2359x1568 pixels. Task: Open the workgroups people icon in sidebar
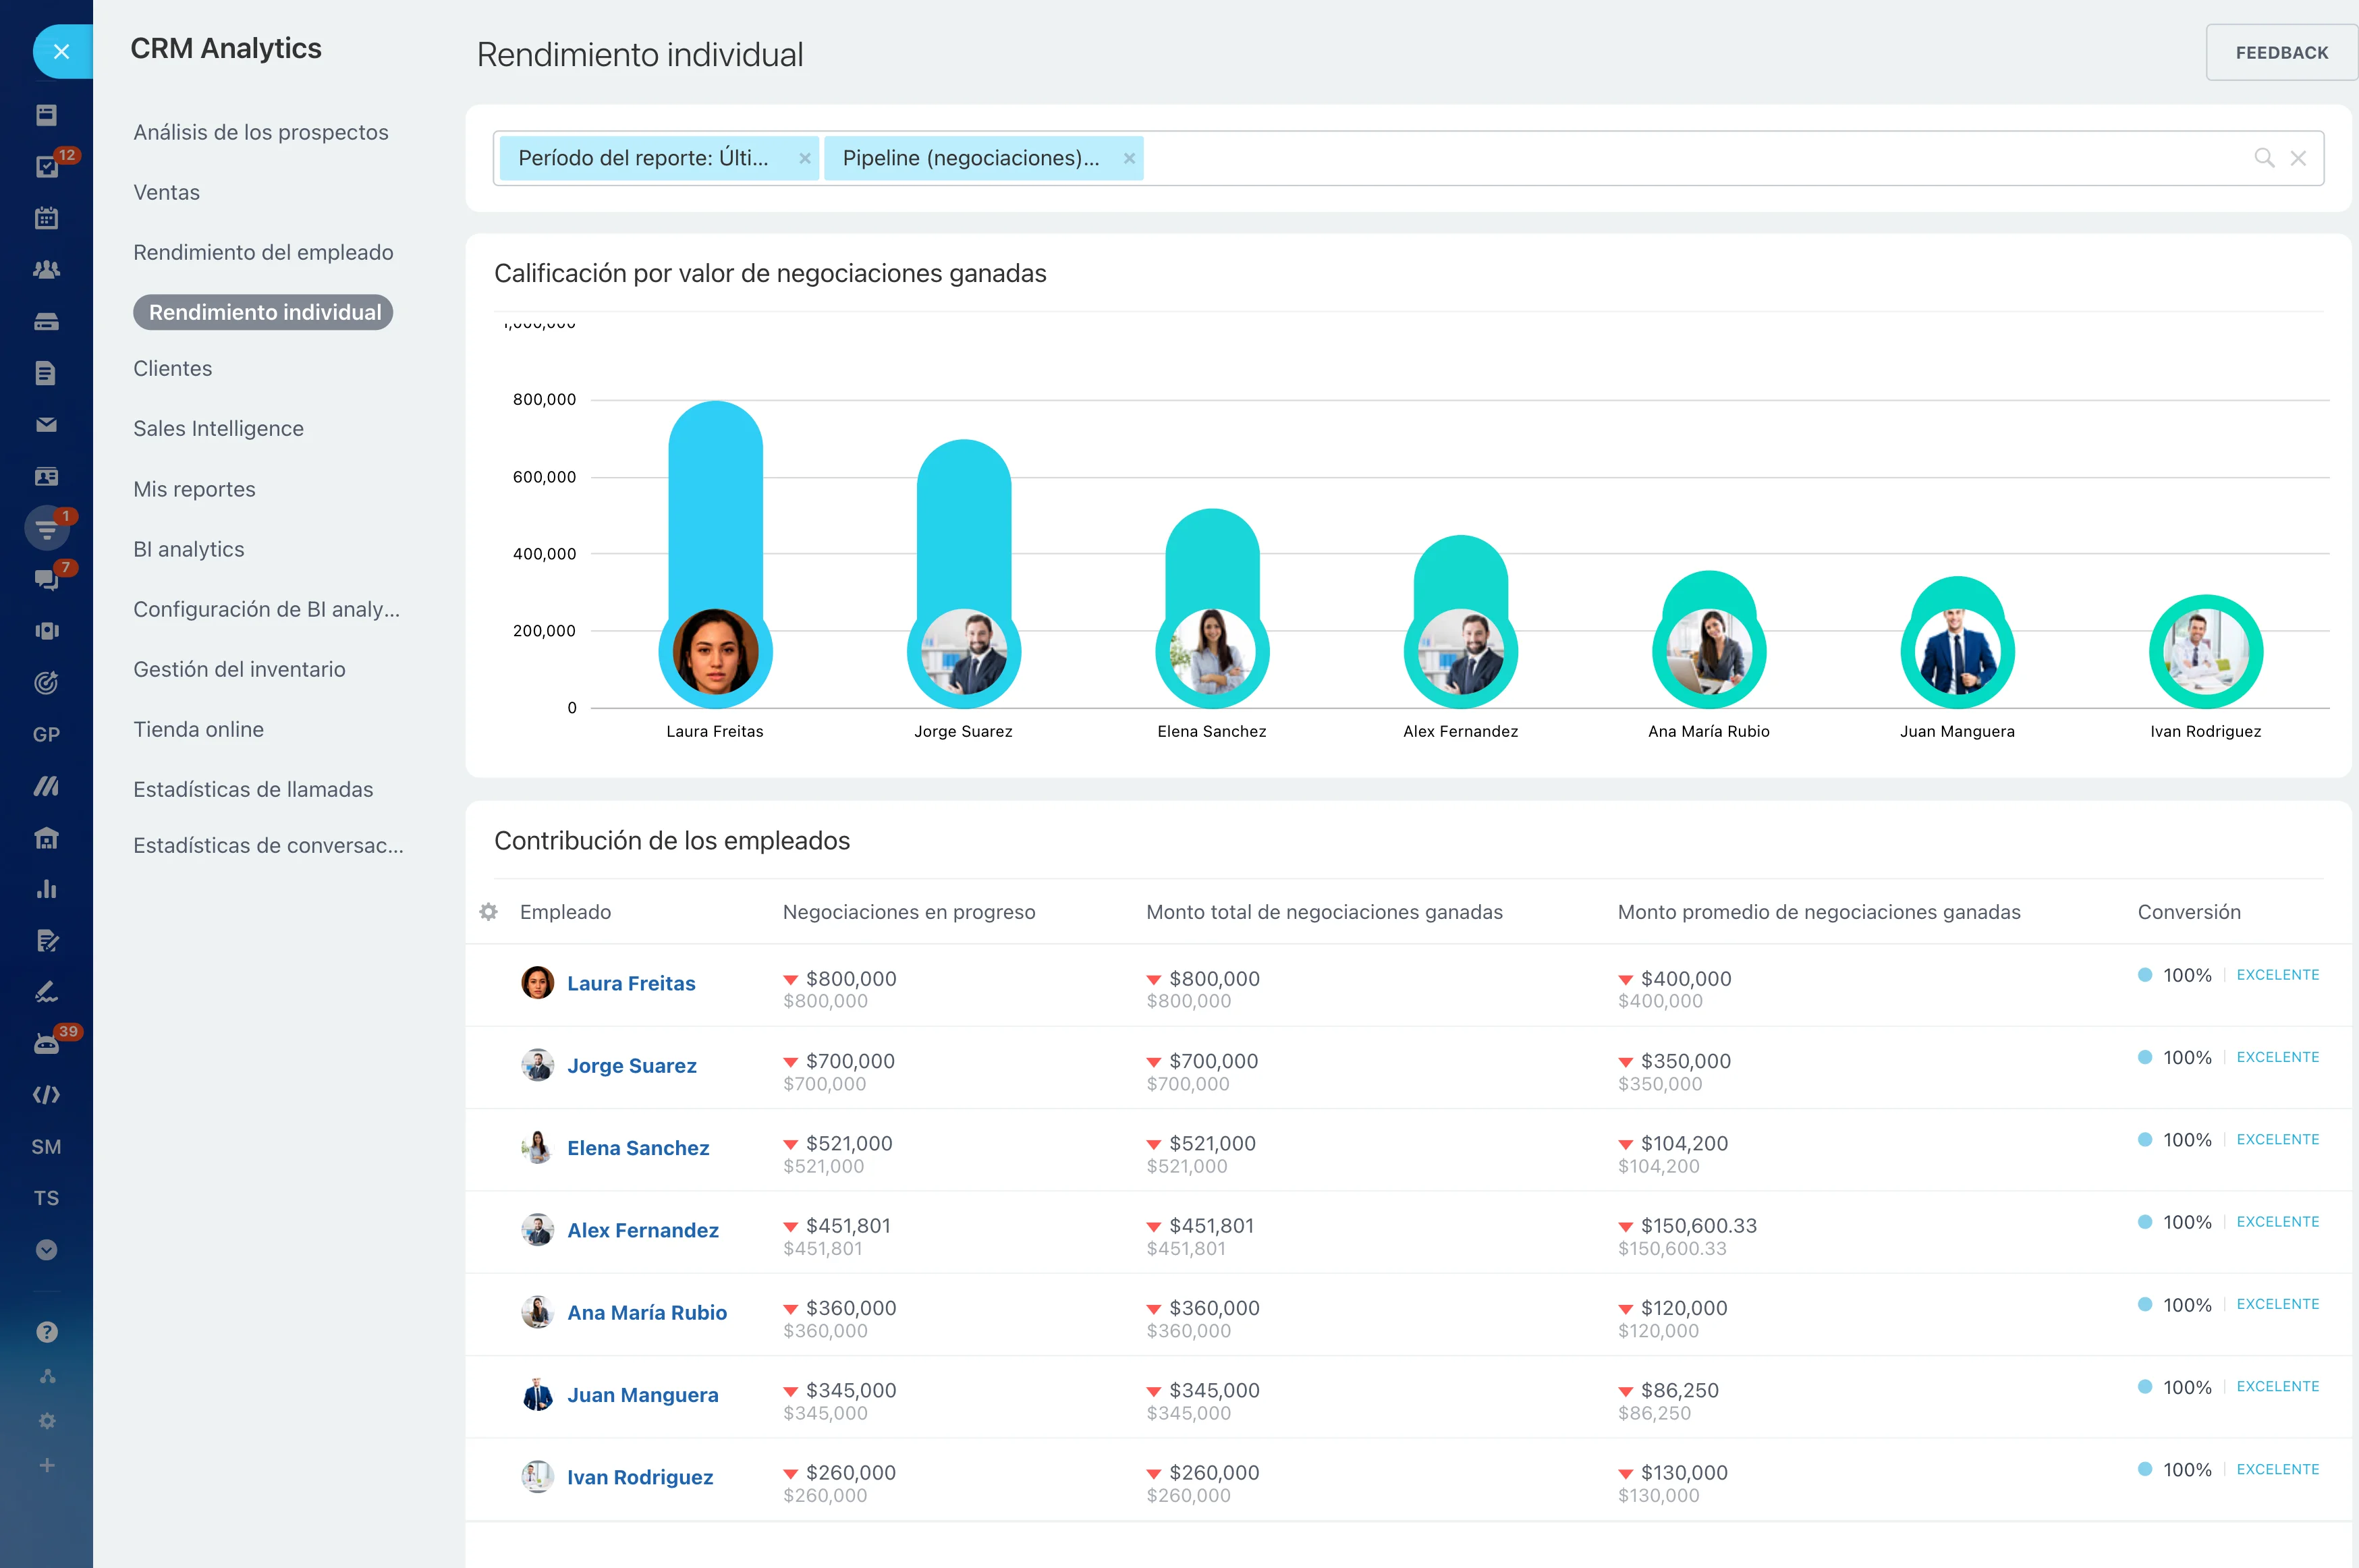coord(46,270)
